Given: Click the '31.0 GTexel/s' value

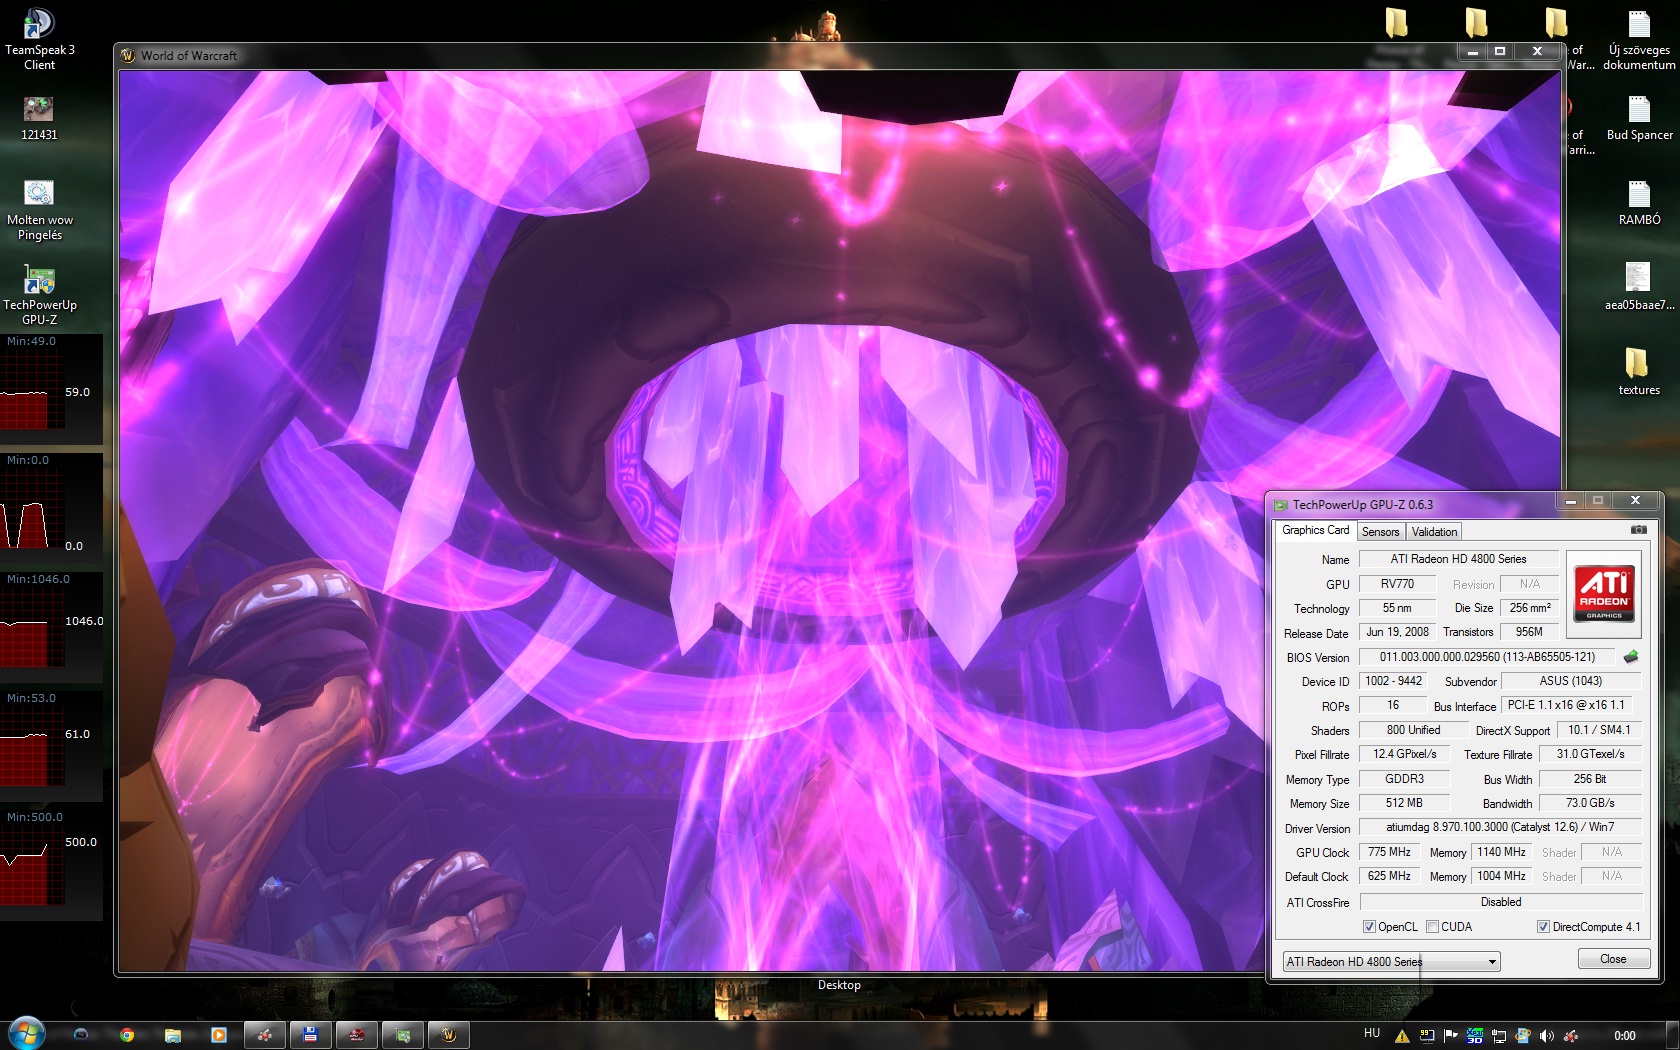Looking at the screenshot, I should (x=1590, y=754).
